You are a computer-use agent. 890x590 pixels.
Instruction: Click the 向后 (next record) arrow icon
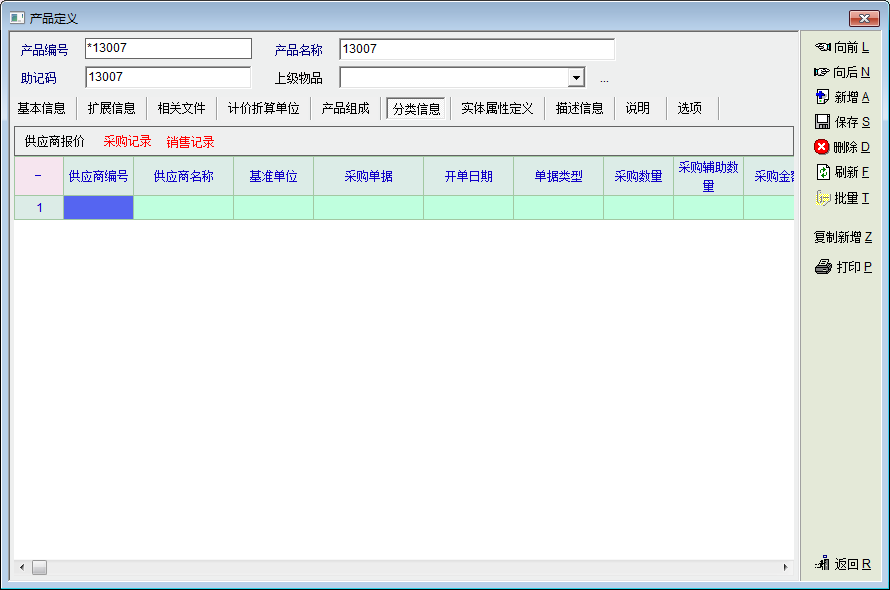pos(822,72)
